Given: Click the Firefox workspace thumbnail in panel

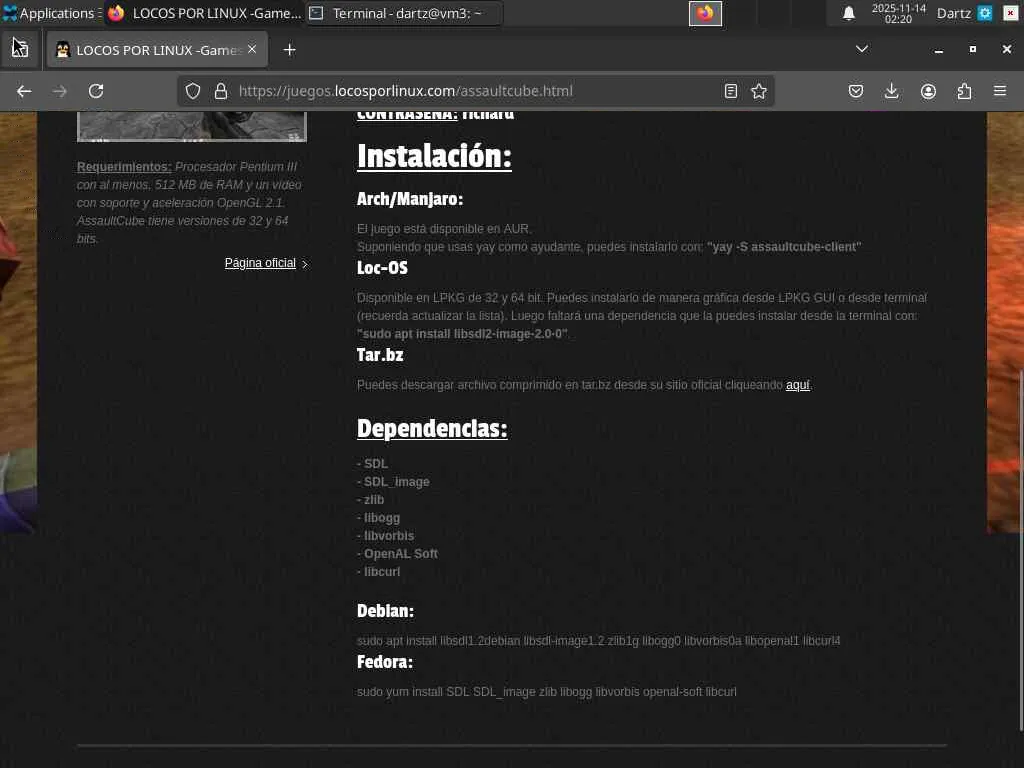Looking at the screenshot, I should pyautogui.click(x=705, y=13).
